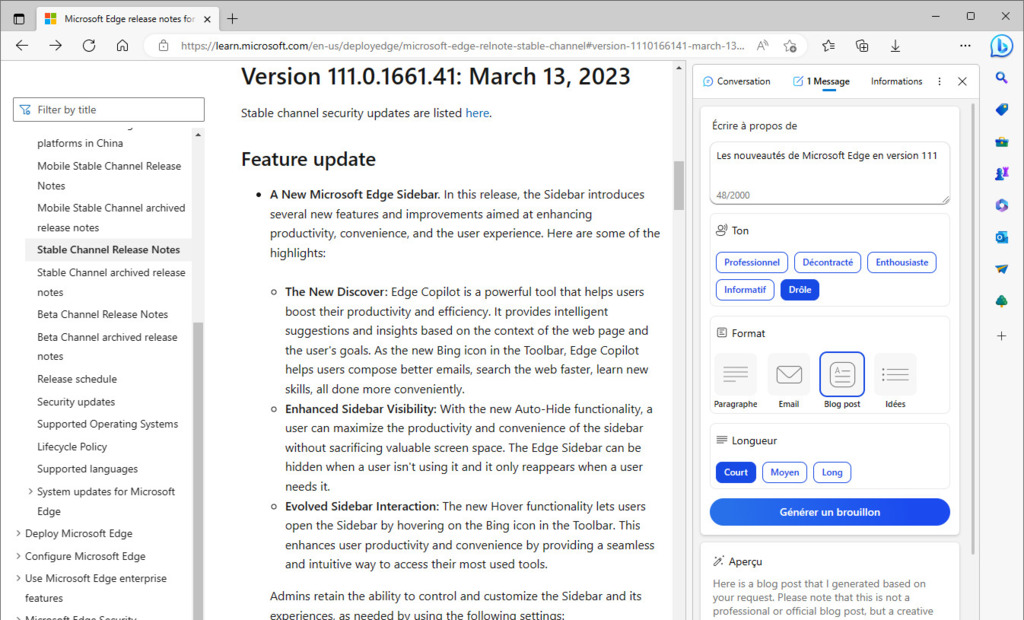Select the Enthousiaste tone

[901, 261]
